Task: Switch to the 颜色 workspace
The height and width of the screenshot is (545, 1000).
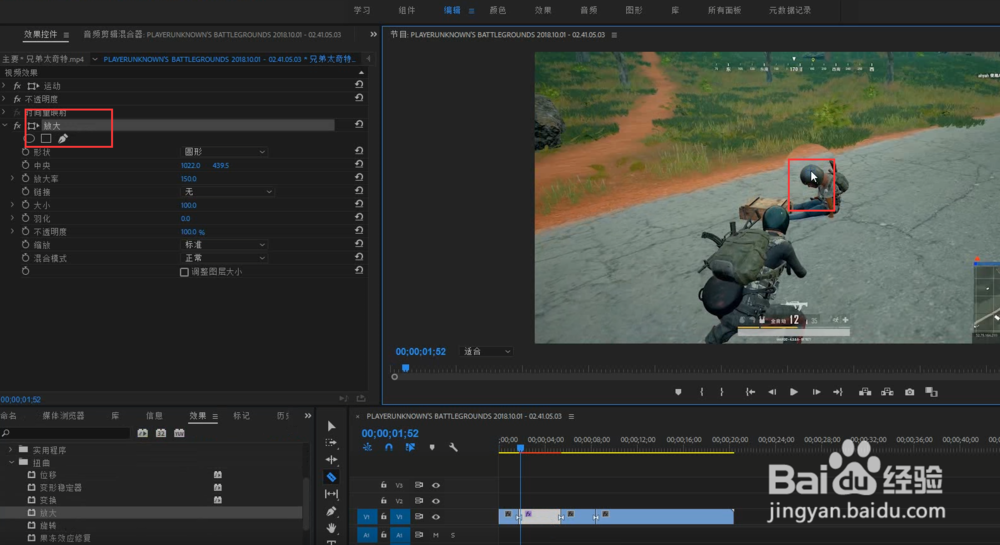Action: pos(497,10)
